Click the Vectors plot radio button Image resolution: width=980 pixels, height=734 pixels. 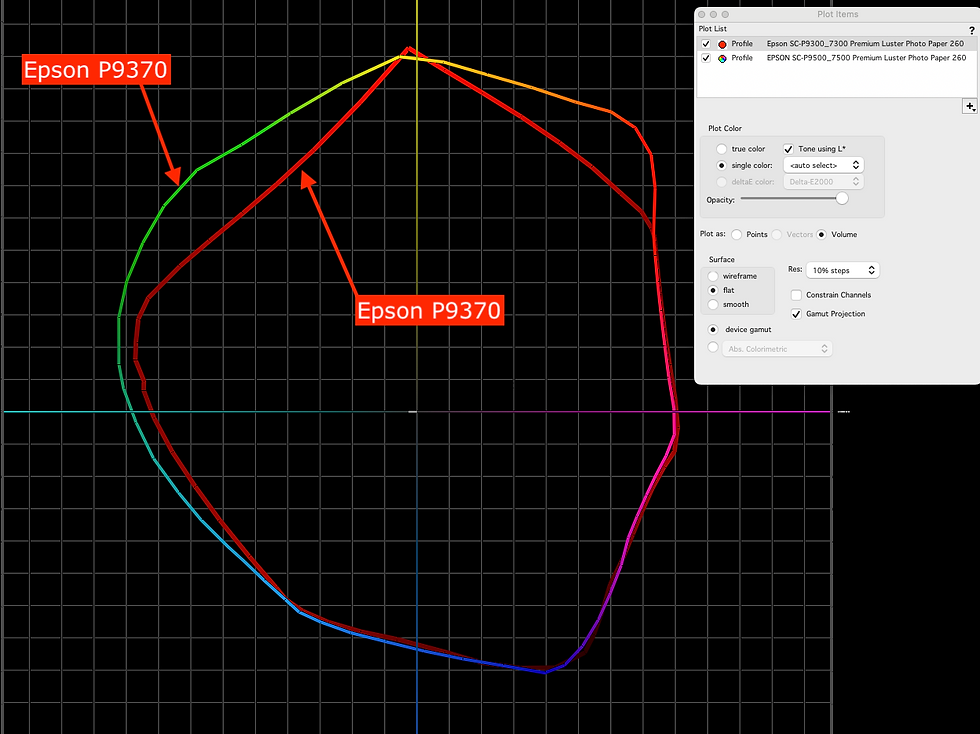[x=776, y=234]
